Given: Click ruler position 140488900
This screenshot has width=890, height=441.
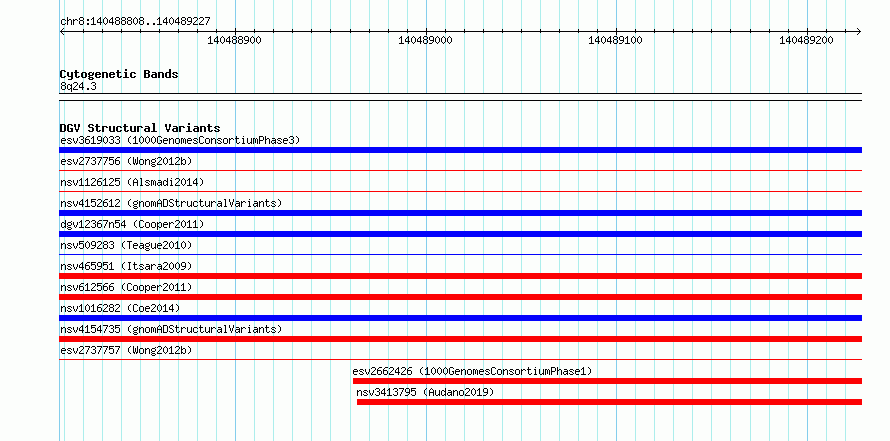Looking at the screenshot, I should pos(234,40).
